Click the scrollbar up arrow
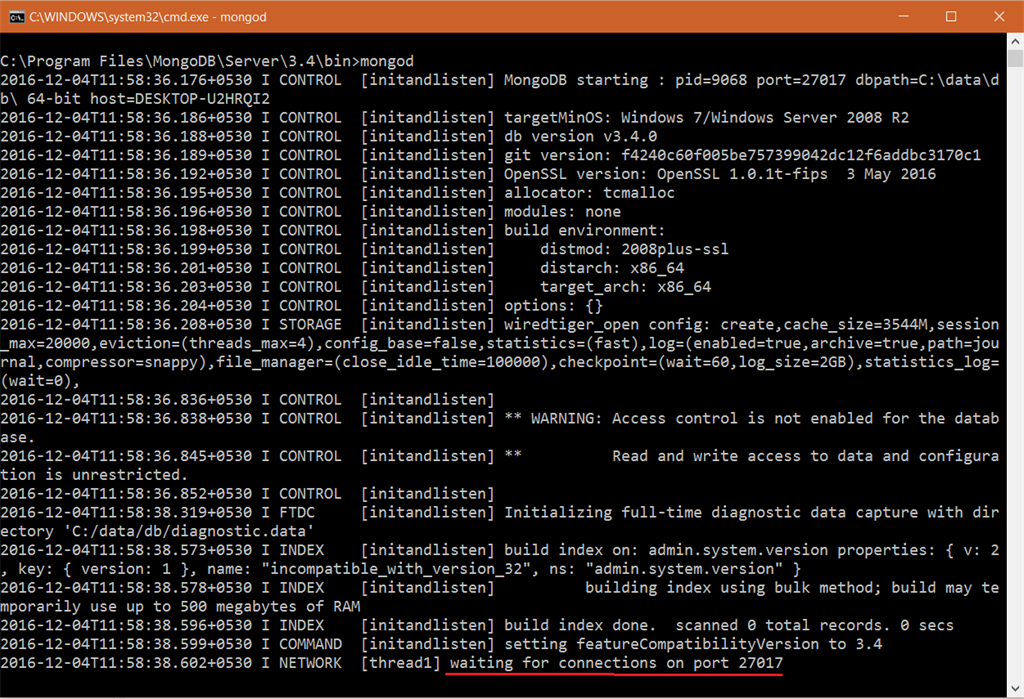1024x699 pixels. [x=1015, y=41]
